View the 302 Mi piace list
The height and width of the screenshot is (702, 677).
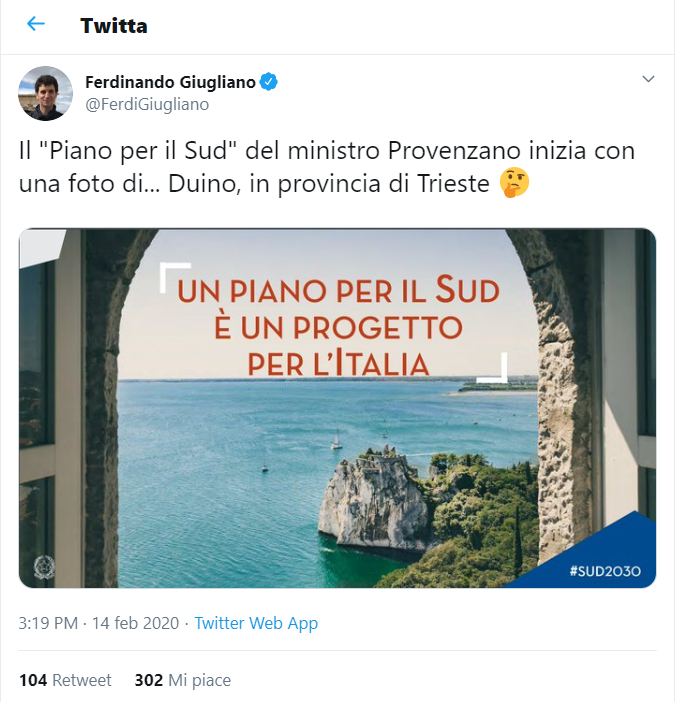[x=183, y=680]
